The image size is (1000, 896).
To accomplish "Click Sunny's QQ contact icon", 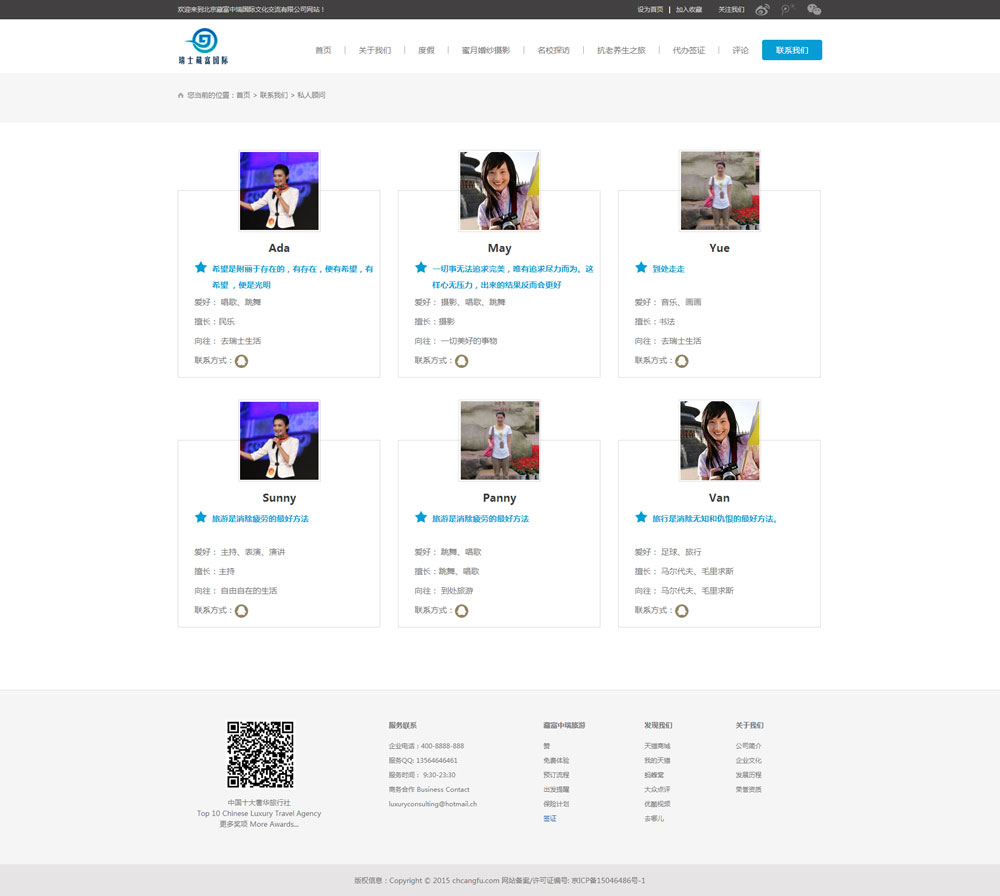I will click(241, 611).
